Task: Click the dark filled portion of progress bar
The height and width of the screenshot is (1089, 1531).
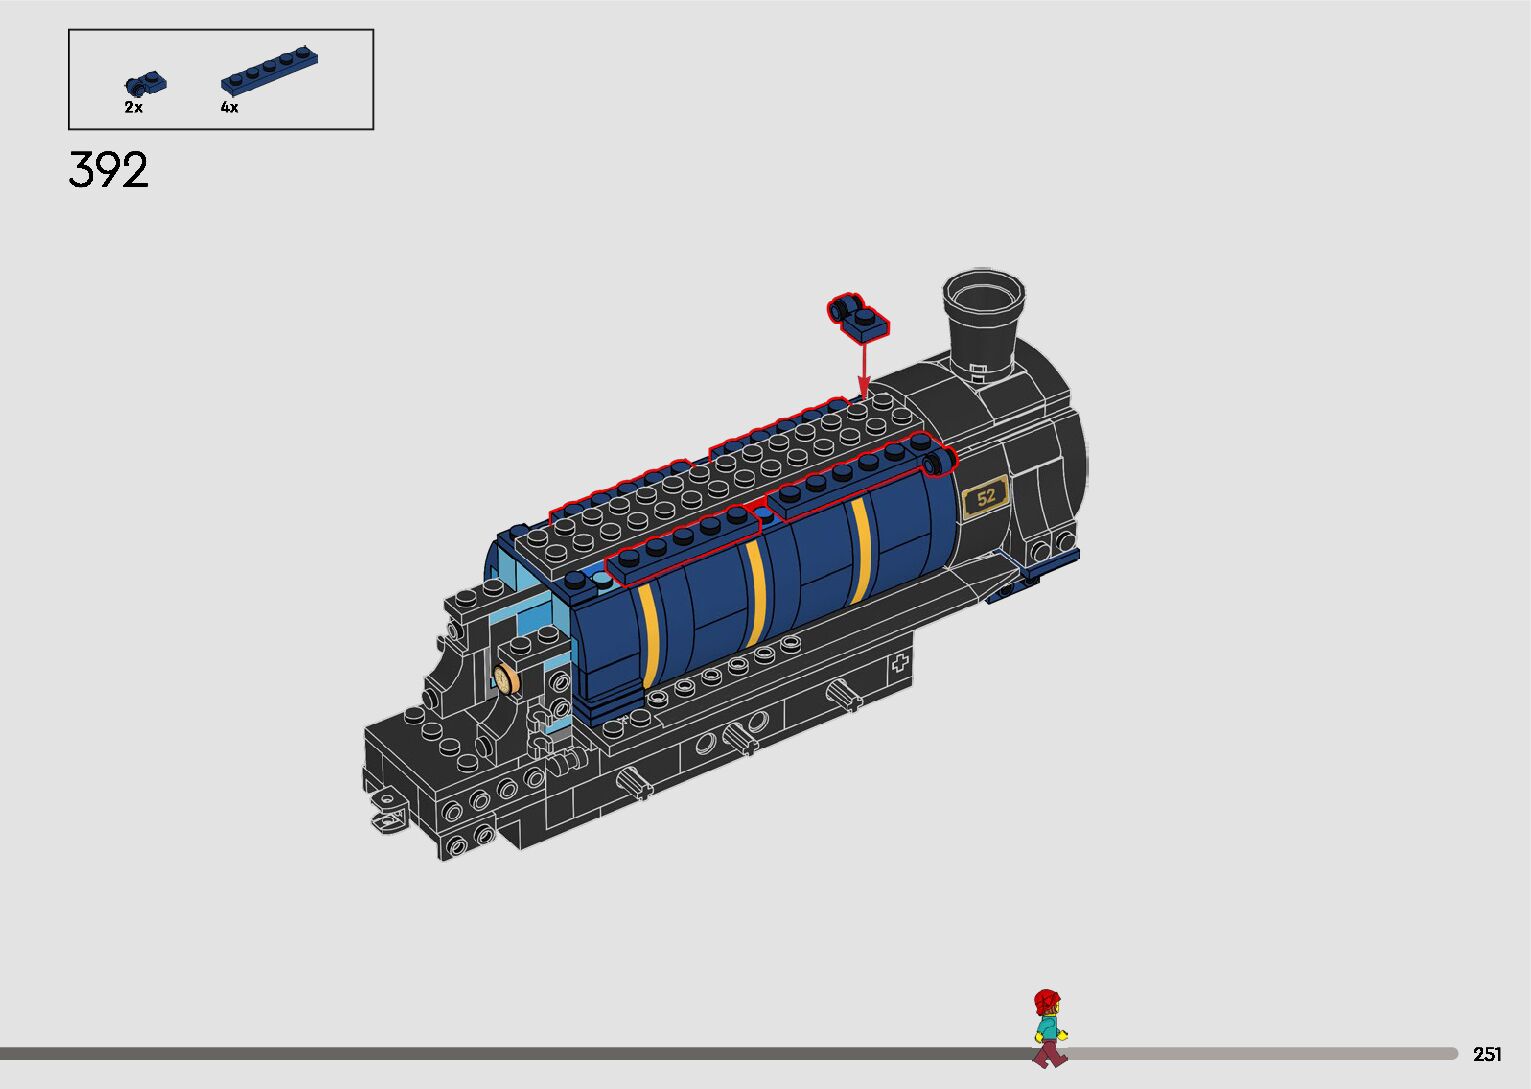Action: point(500,1053)
